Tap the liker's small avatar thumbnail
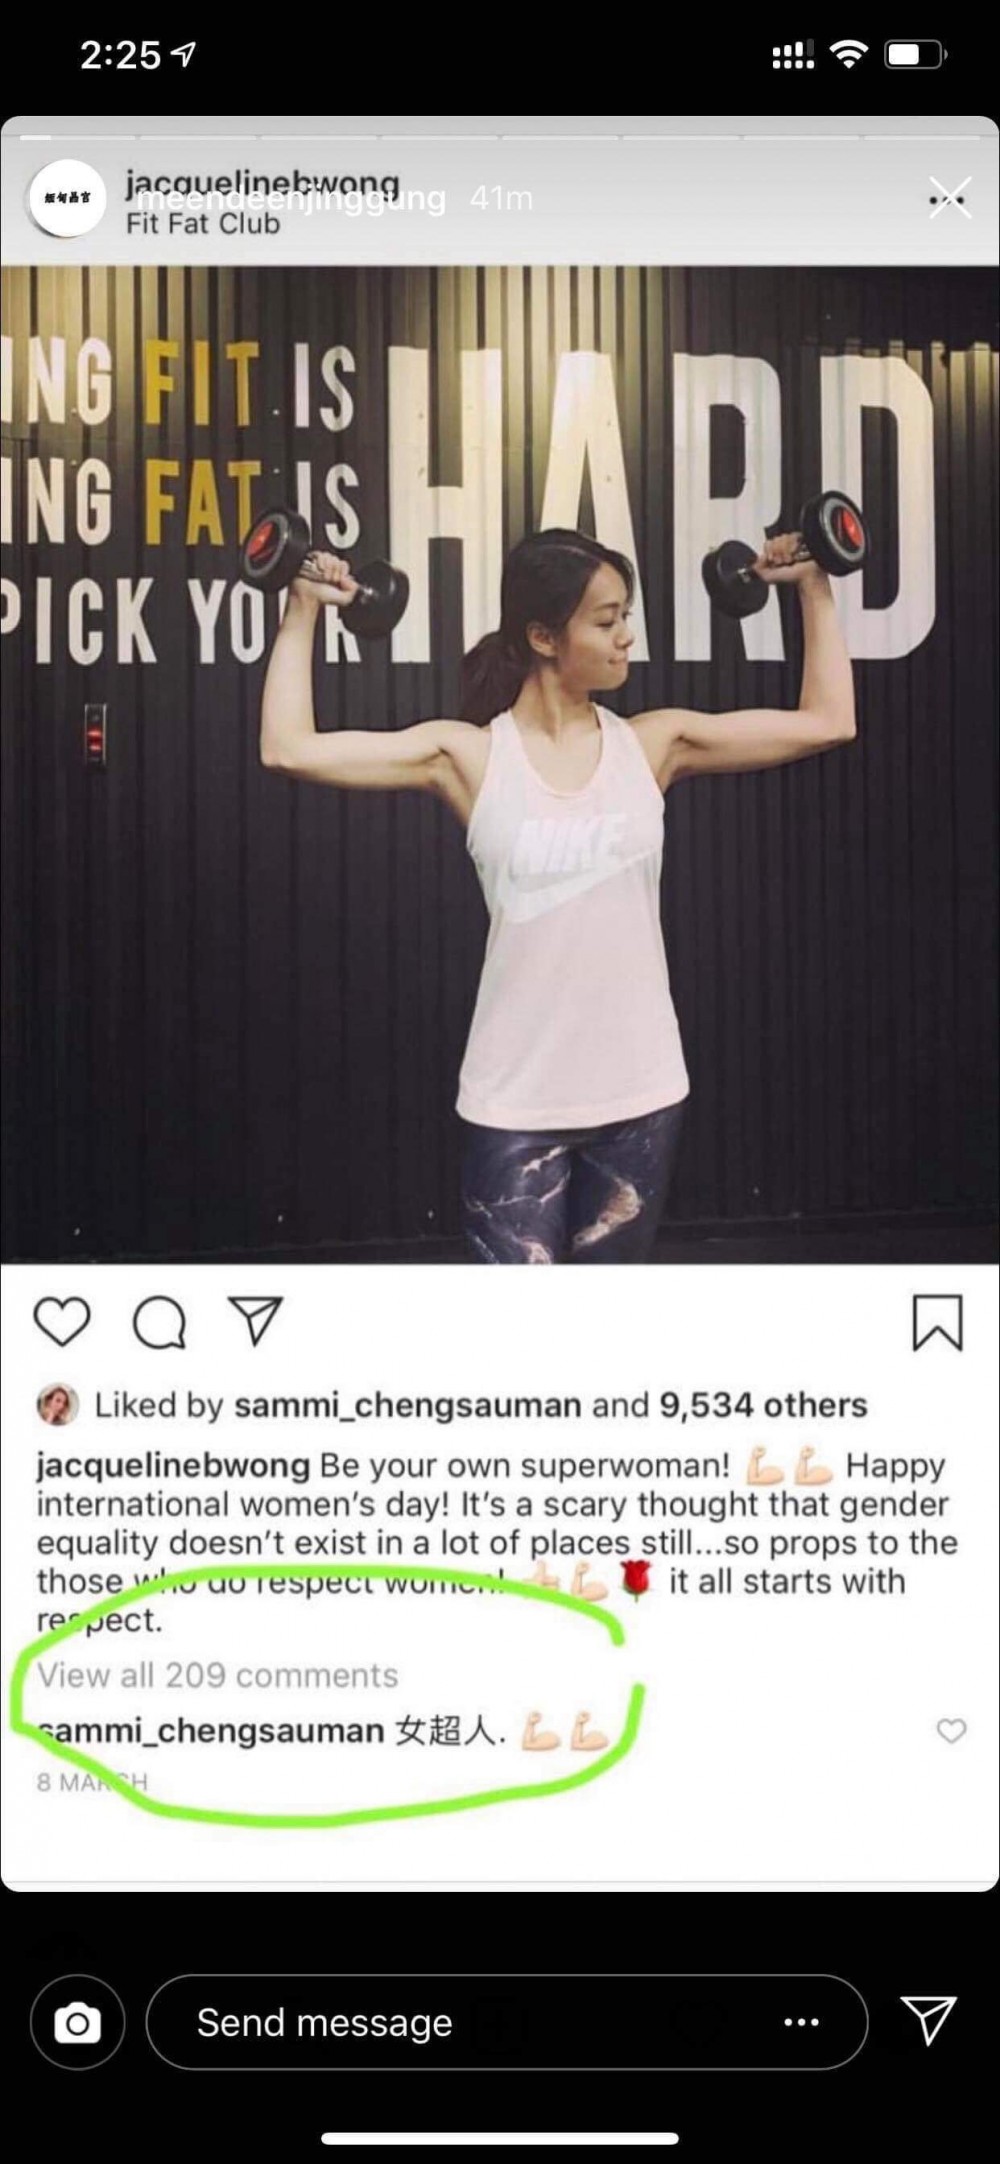This screenshot has width=1000, height=2164. [x=58, y=1405]
